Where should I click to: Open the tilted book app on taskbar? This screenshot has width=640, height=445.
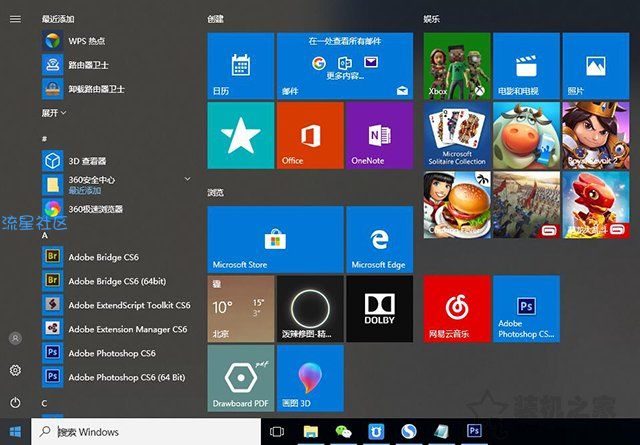coord(441,432)
